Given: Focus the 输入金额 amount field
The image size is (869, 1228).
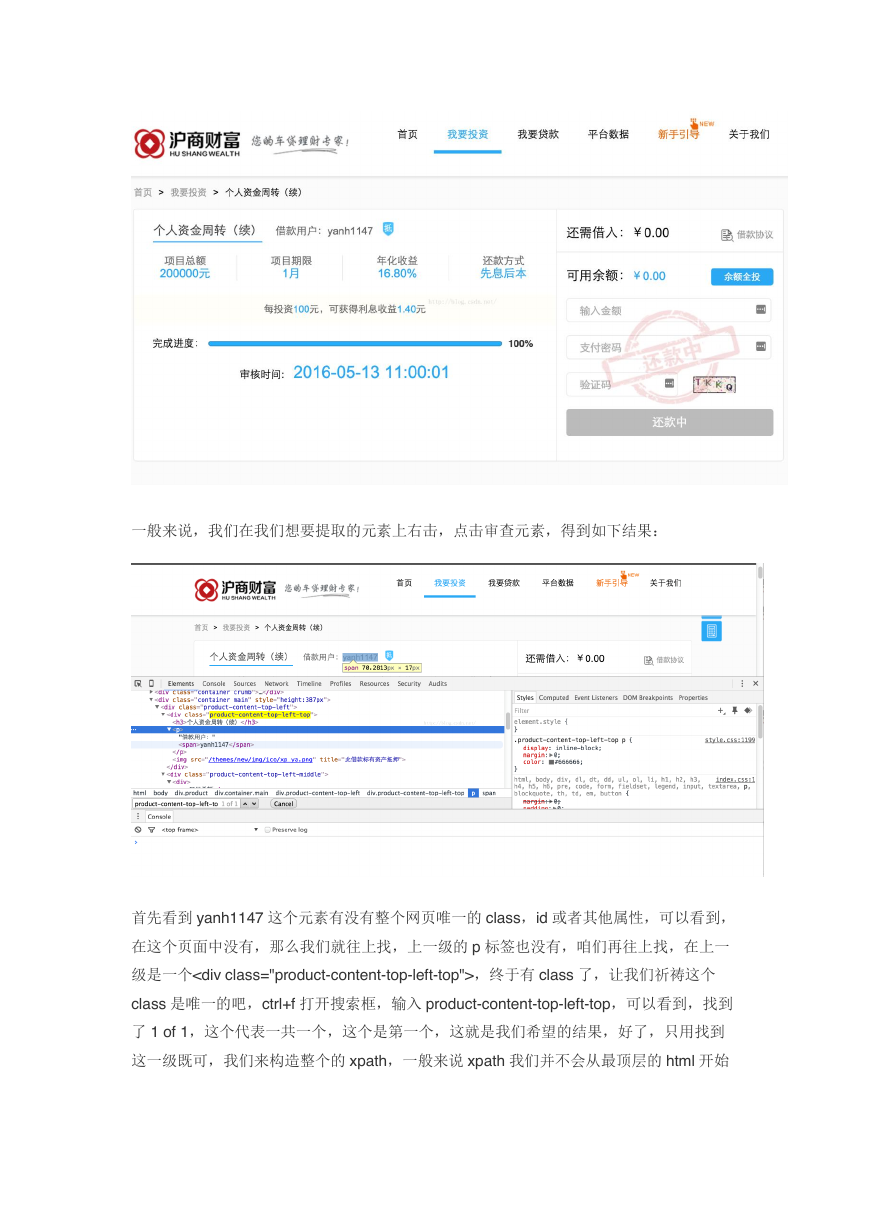Looking at the screenshot, I should tap(669, 311).
